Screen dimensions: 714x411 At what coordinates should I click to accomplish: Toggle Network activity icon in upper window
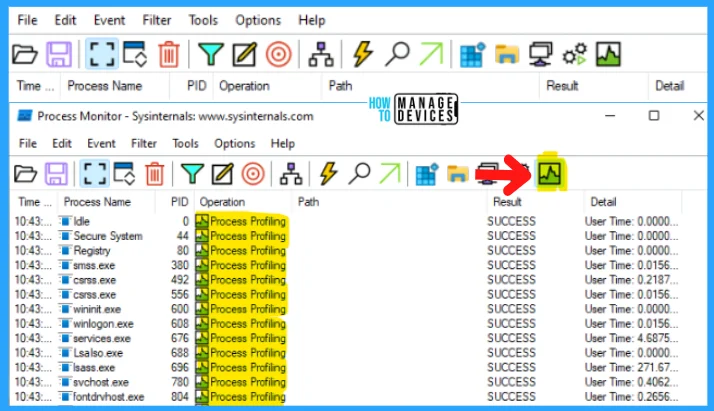click(541, 54)
